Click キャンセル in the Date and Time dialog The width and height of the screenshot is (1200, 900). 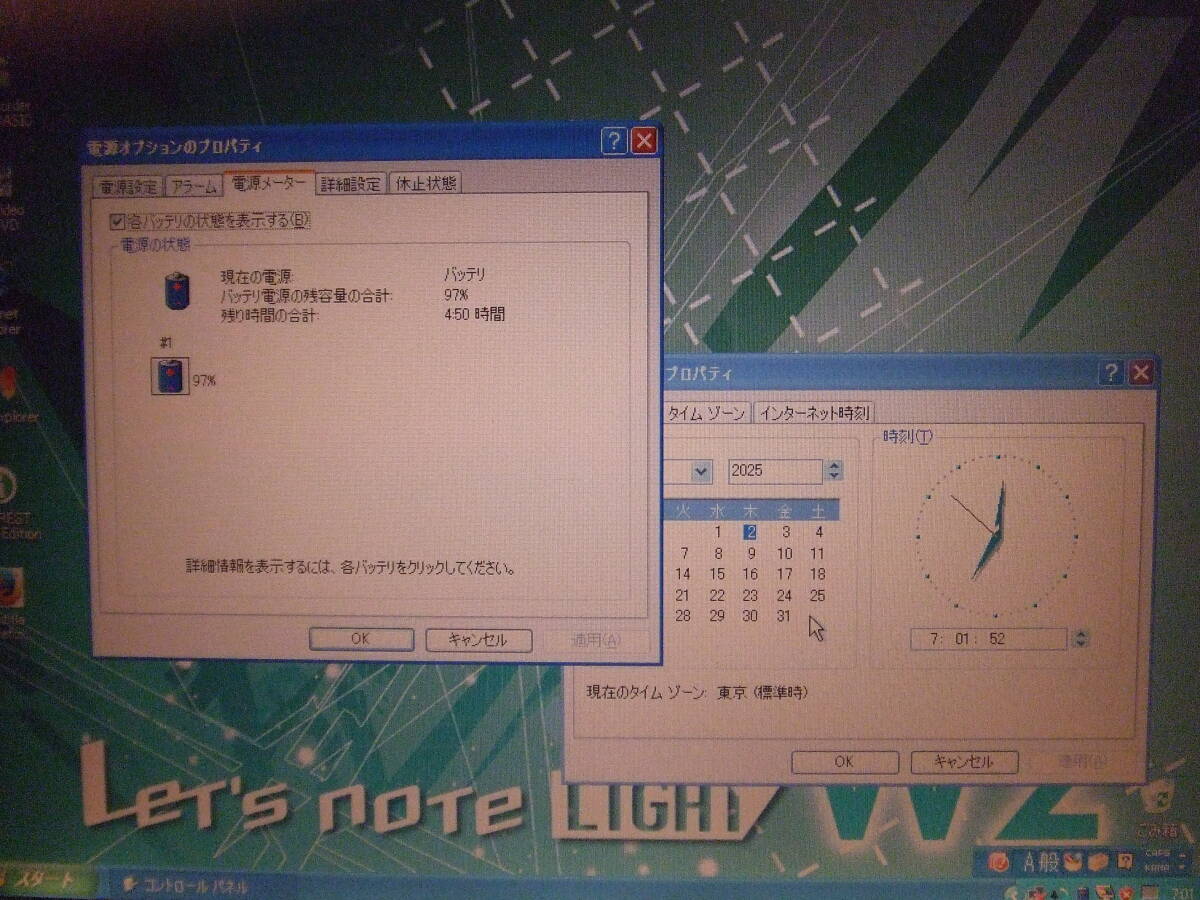[964, 762]
